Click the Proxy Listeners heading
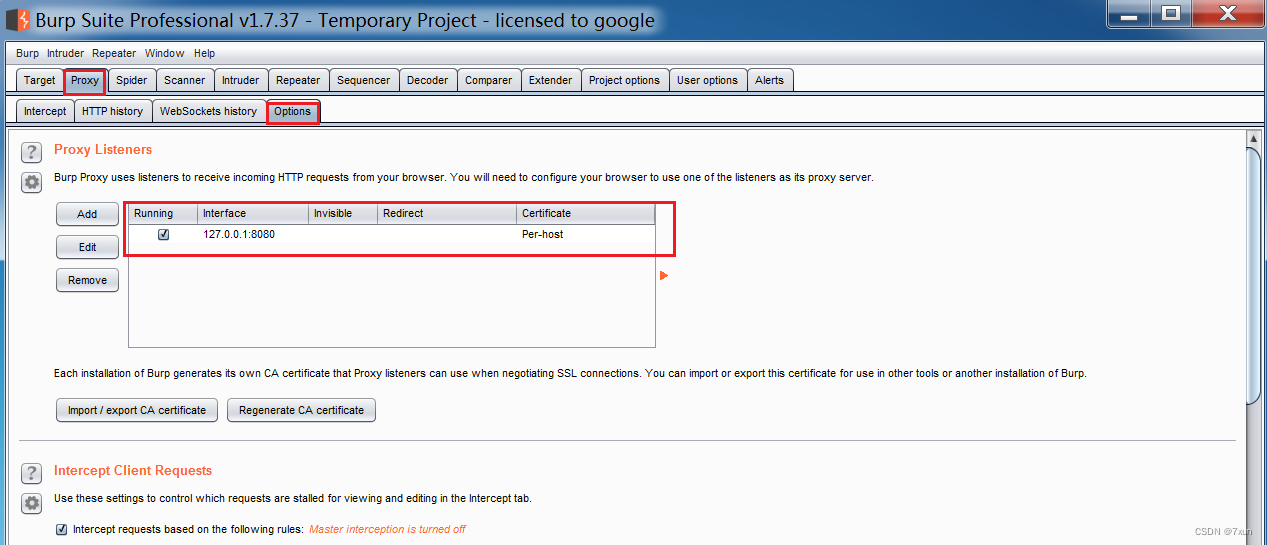 point(103,149)
